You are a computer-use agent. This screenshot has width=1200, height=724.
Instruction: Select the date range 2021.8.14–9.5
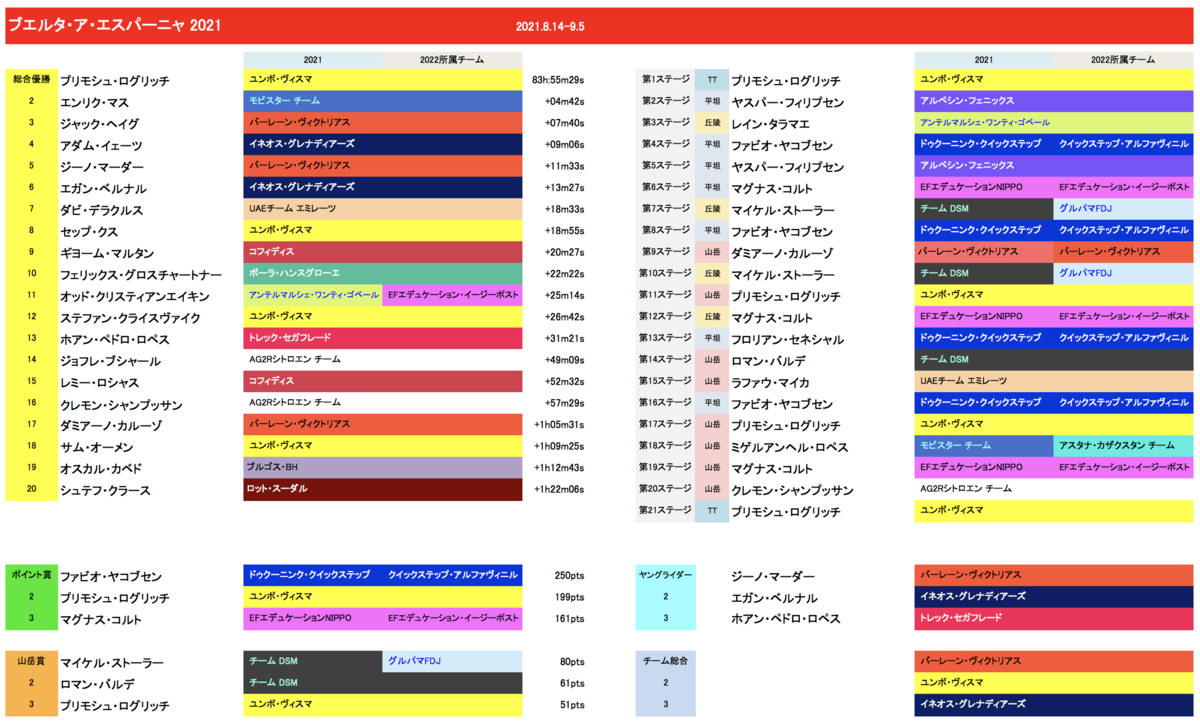[551, 27]
